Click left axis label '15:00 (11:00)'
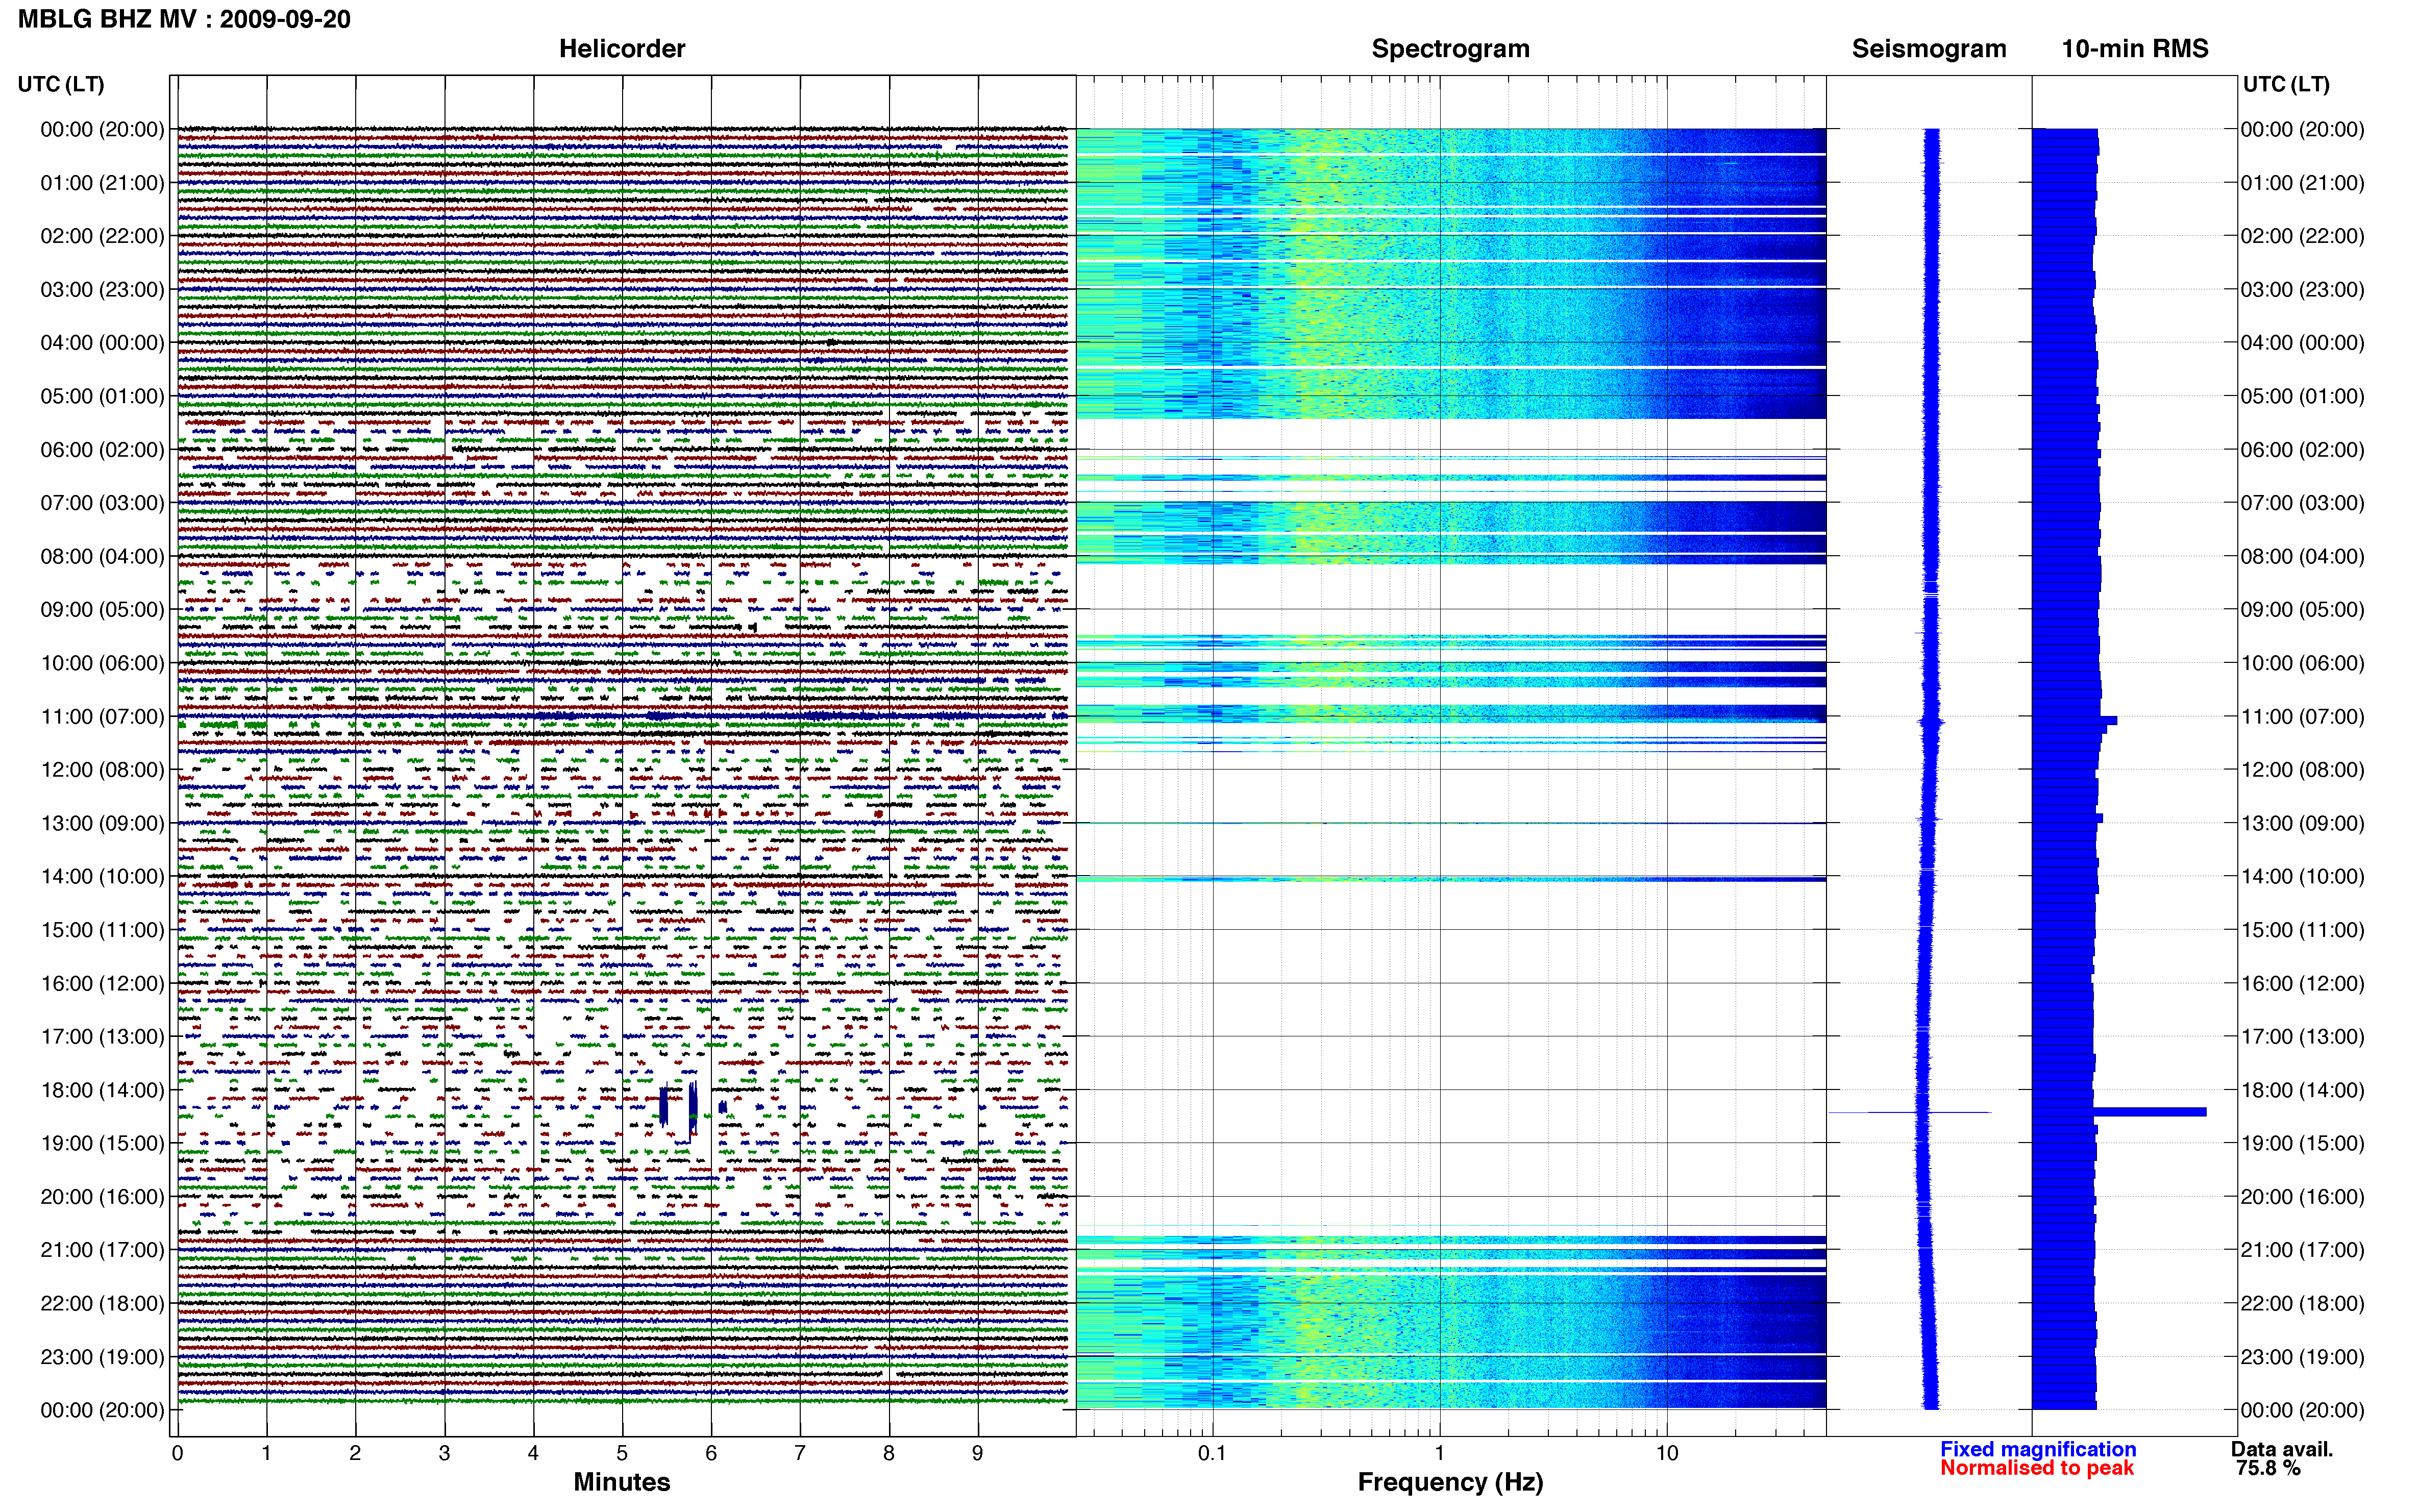The width and height of the screenshot is (2419, 1512). point(102,930)
